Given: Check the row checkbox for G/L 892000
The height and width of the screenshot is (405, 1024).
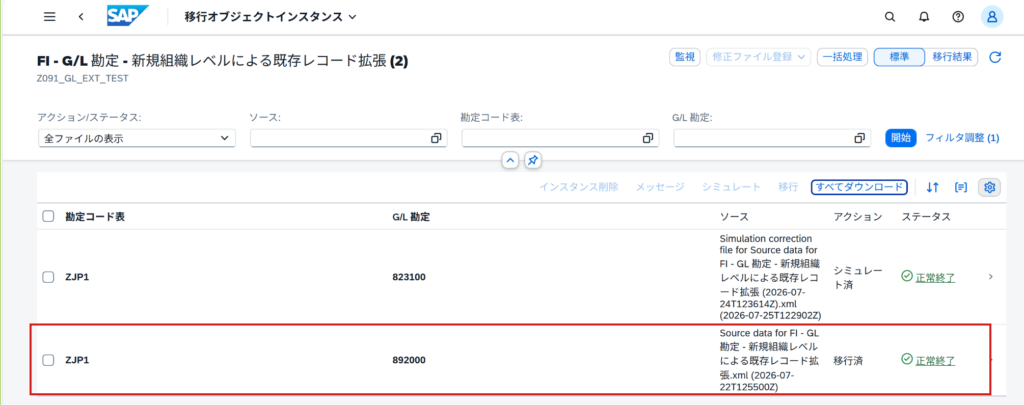Looking at the screenshot, I should (48, 360).
